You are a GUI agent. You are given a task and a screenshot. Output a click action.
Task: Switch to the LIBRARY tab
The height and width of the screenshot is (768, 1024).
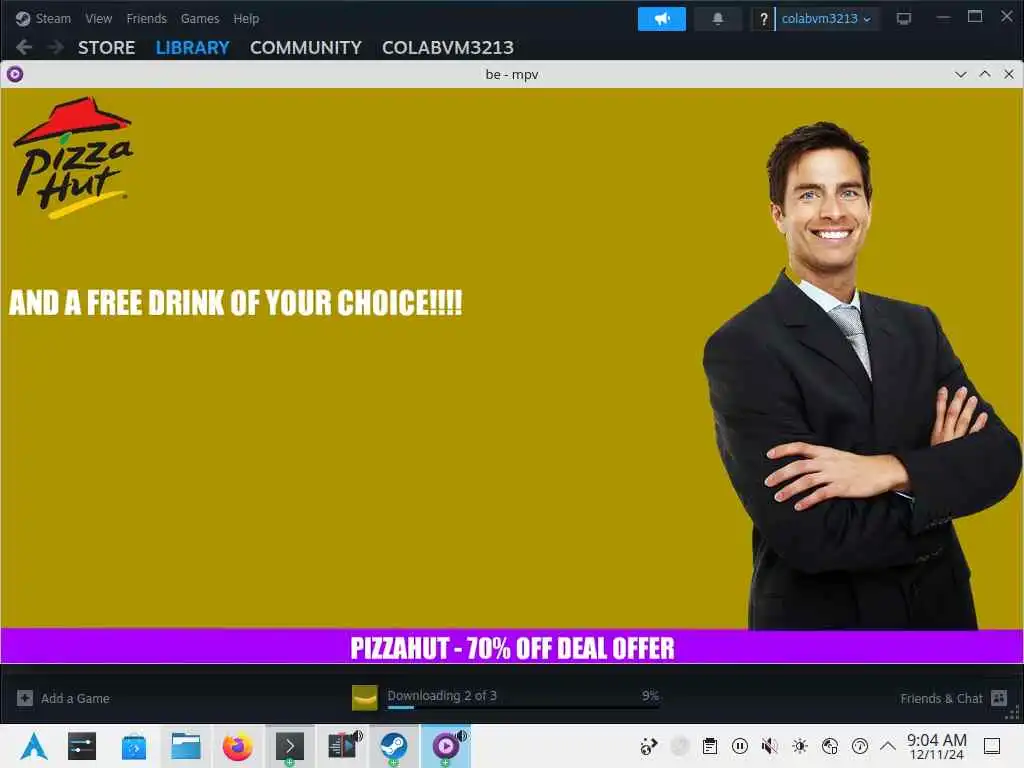193,48
